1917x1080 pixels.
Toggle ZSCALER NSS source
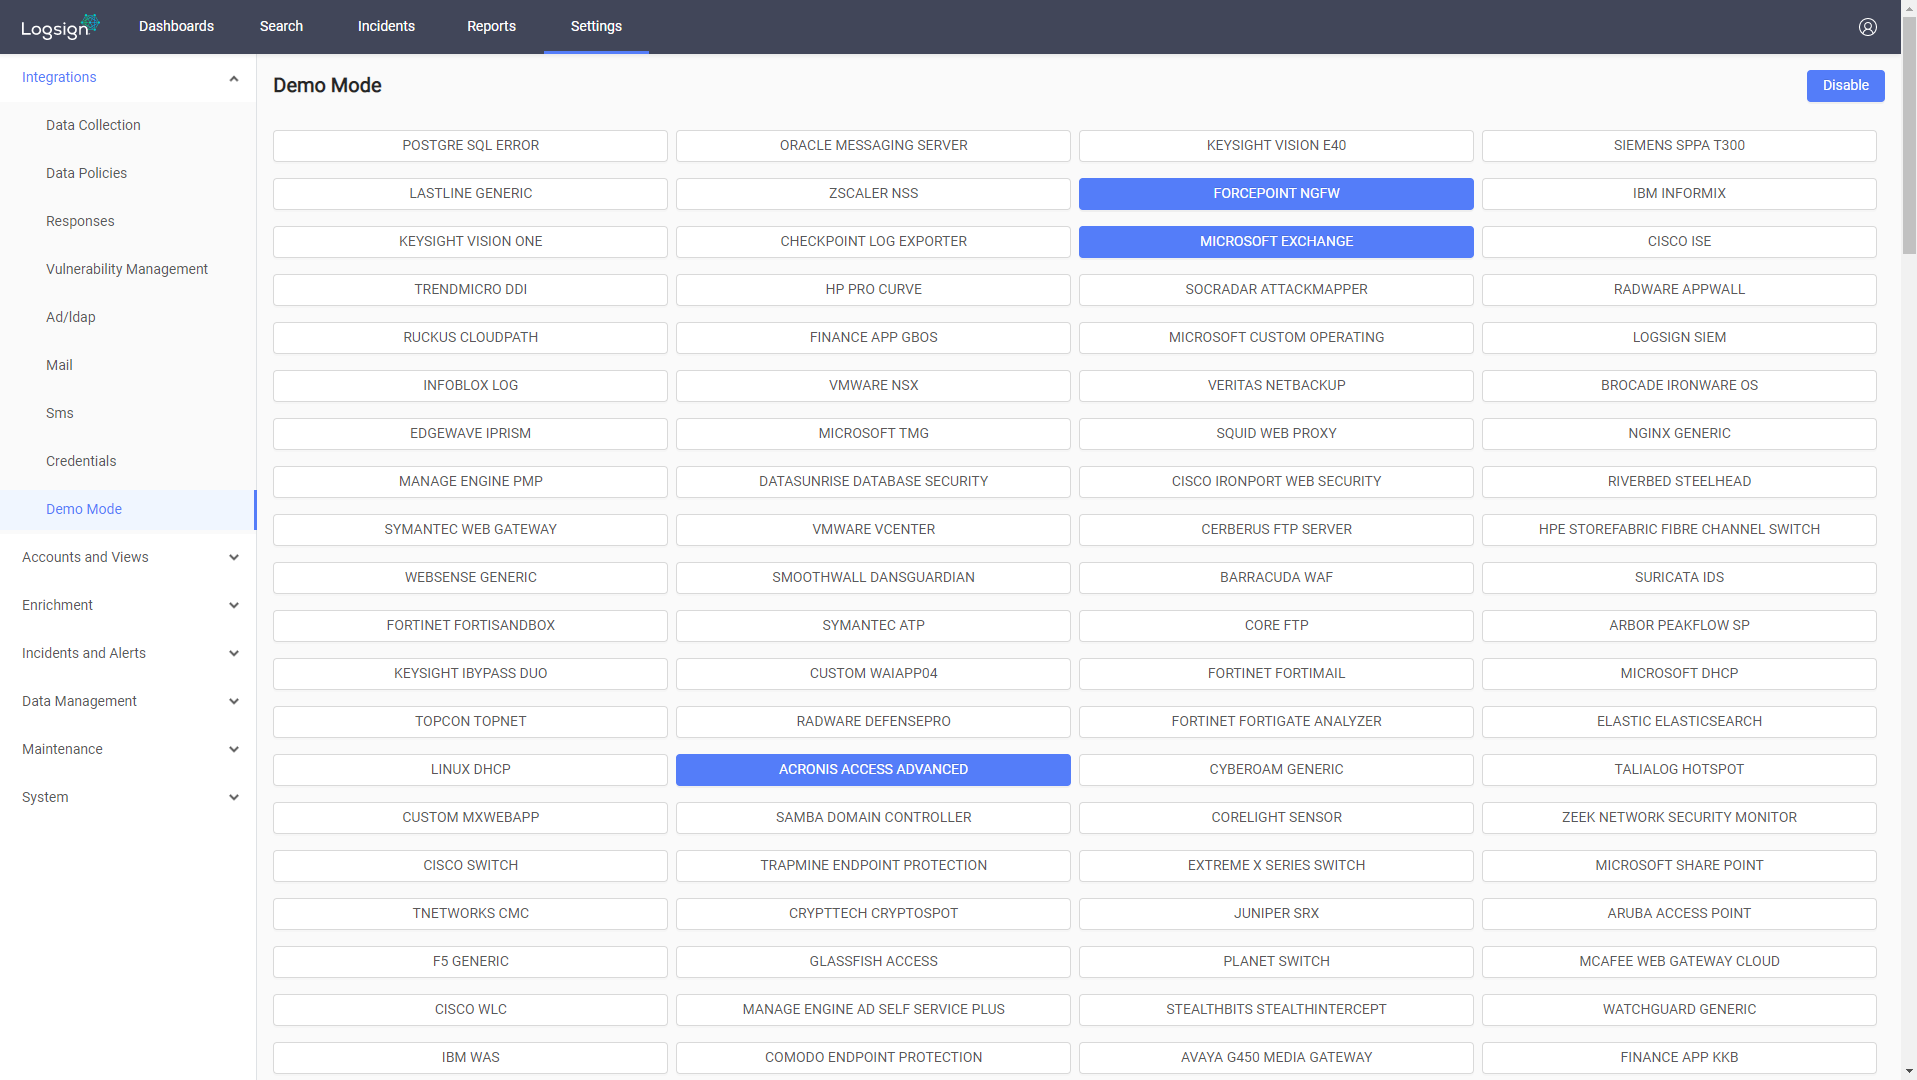point(873,194)
